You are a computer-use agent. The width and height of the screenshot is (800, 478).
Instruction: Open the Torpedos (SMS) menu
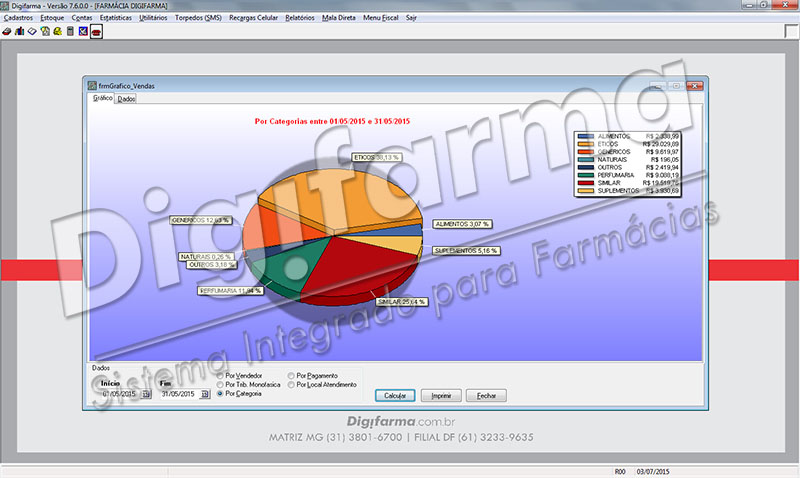198,18
